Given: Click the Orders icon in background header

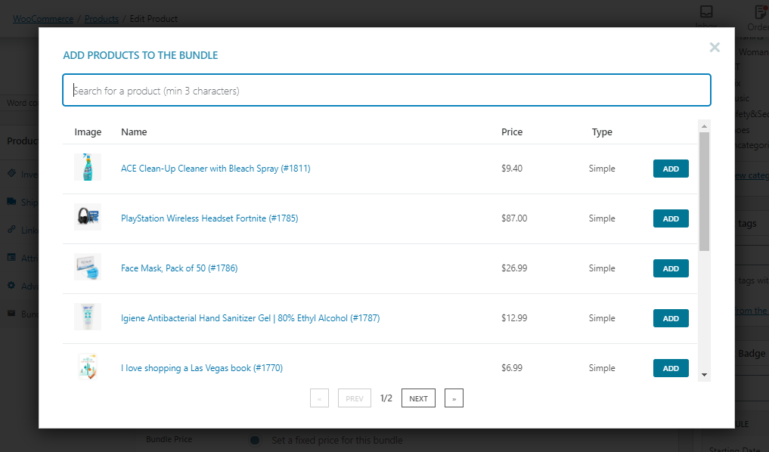Looking at the screenshot, I should click(x=761, y=12).
